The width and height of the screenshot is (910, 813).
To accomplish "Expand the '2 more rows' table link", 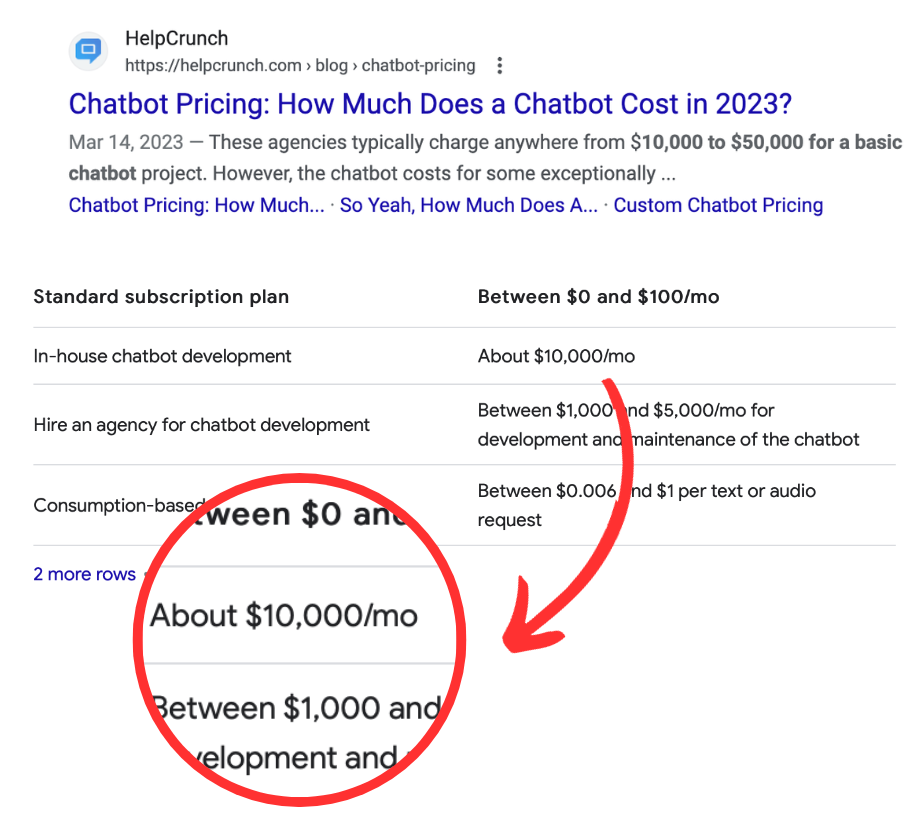I will [84, 574].
